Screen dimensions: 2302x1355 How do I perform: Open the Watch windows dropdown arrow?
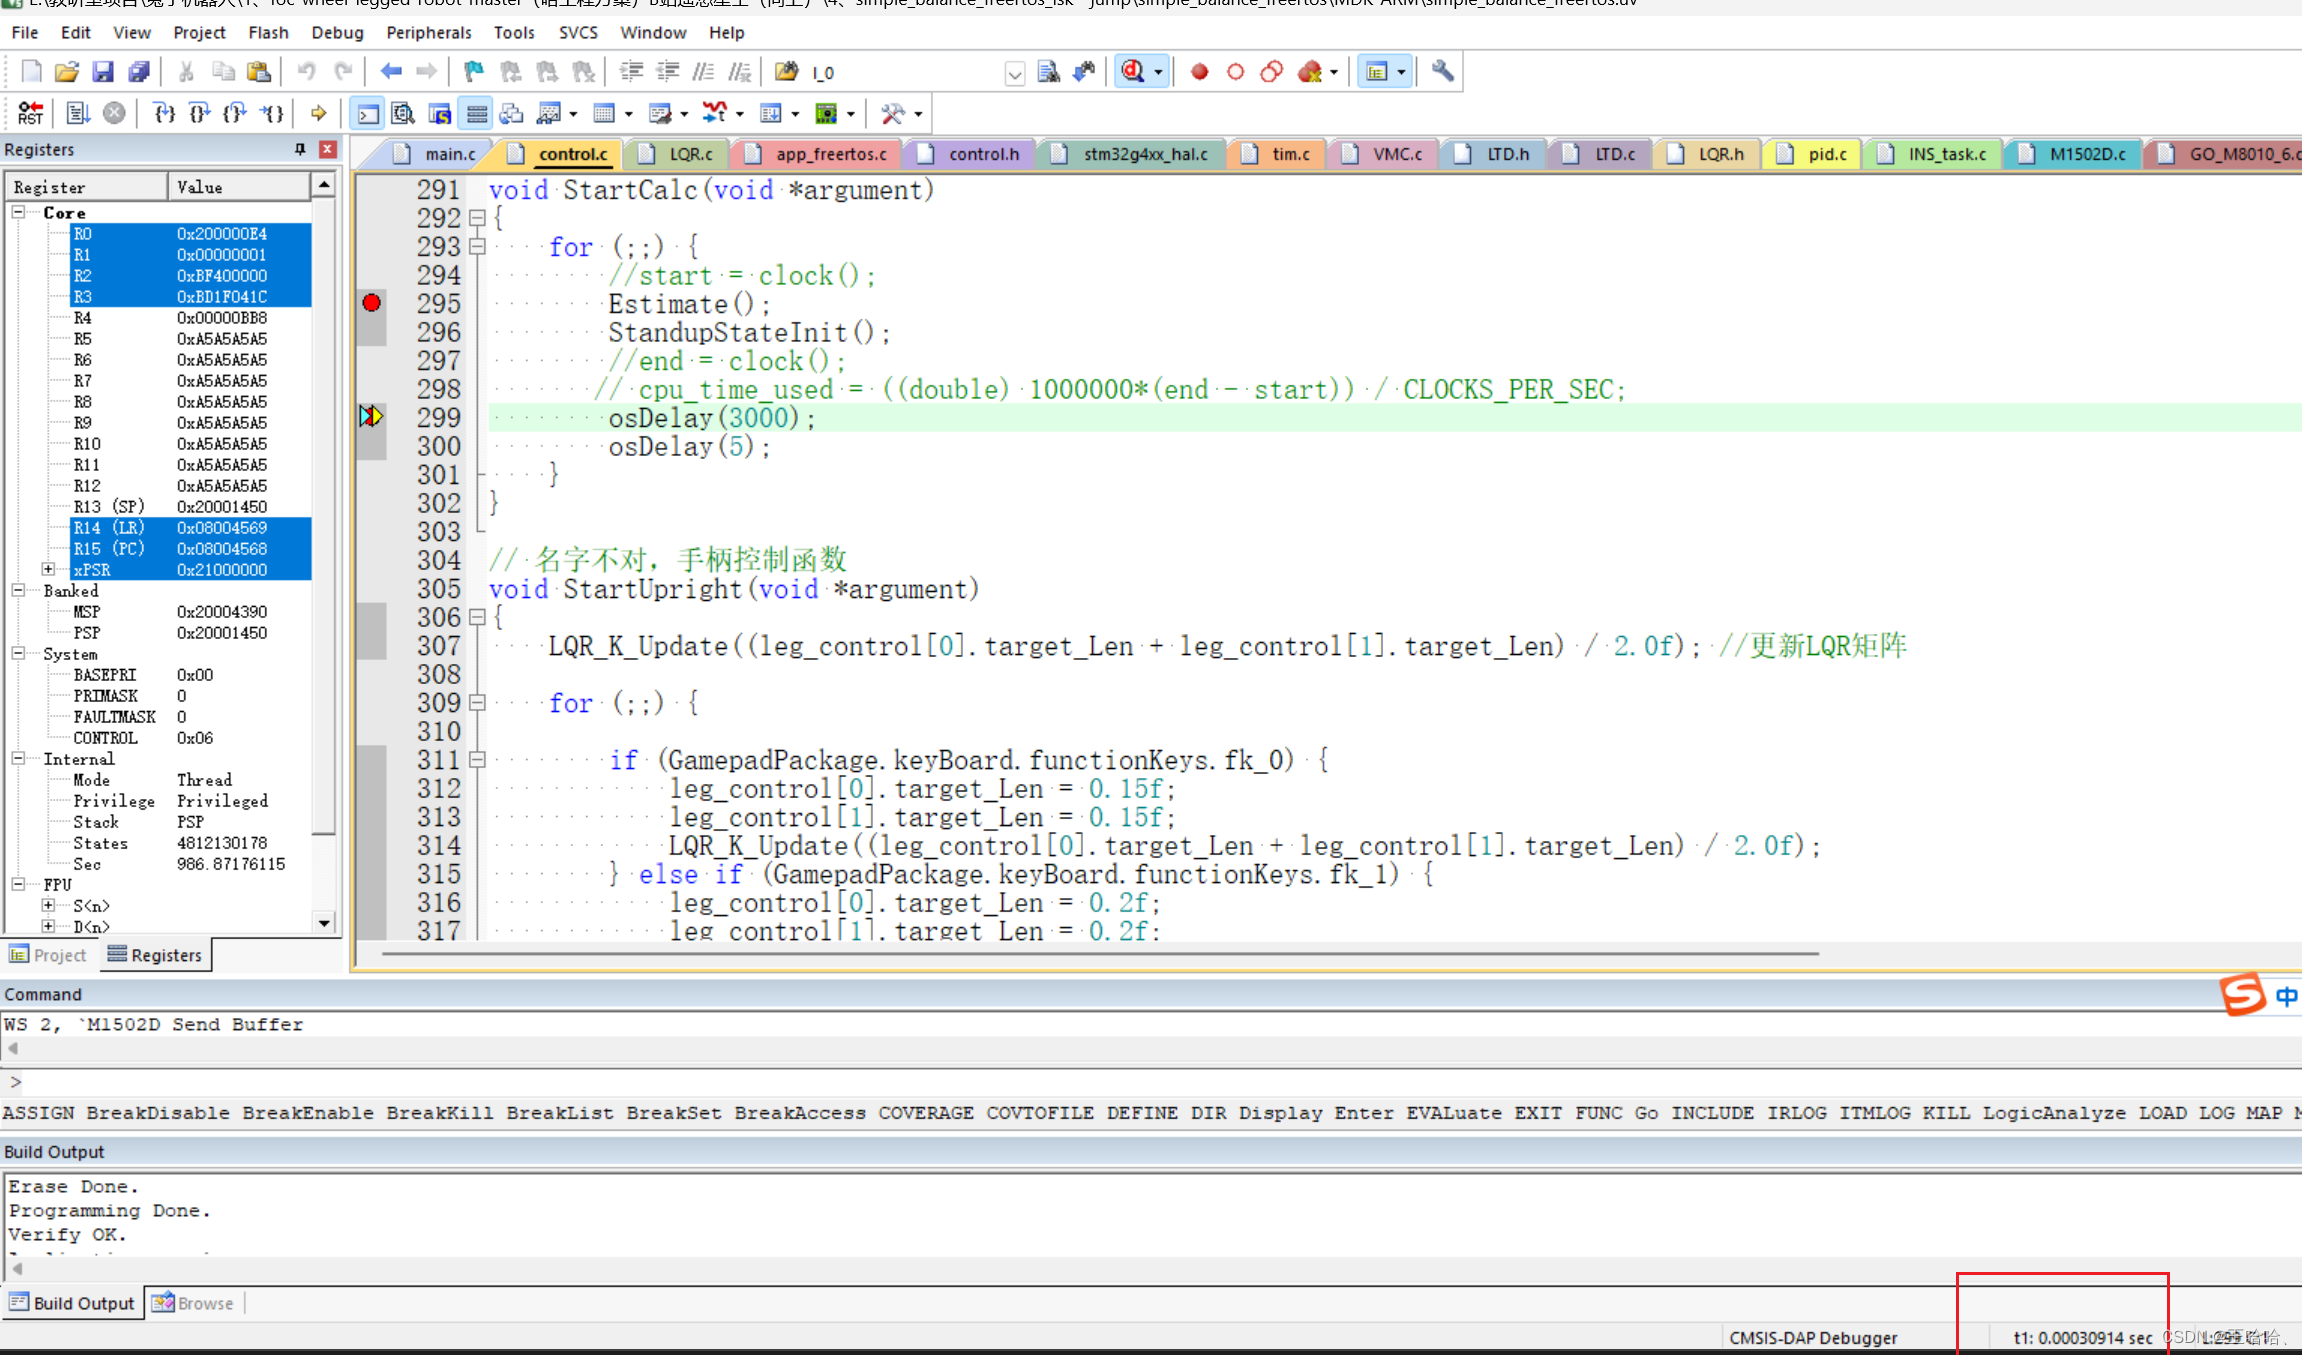pos(573,114)
